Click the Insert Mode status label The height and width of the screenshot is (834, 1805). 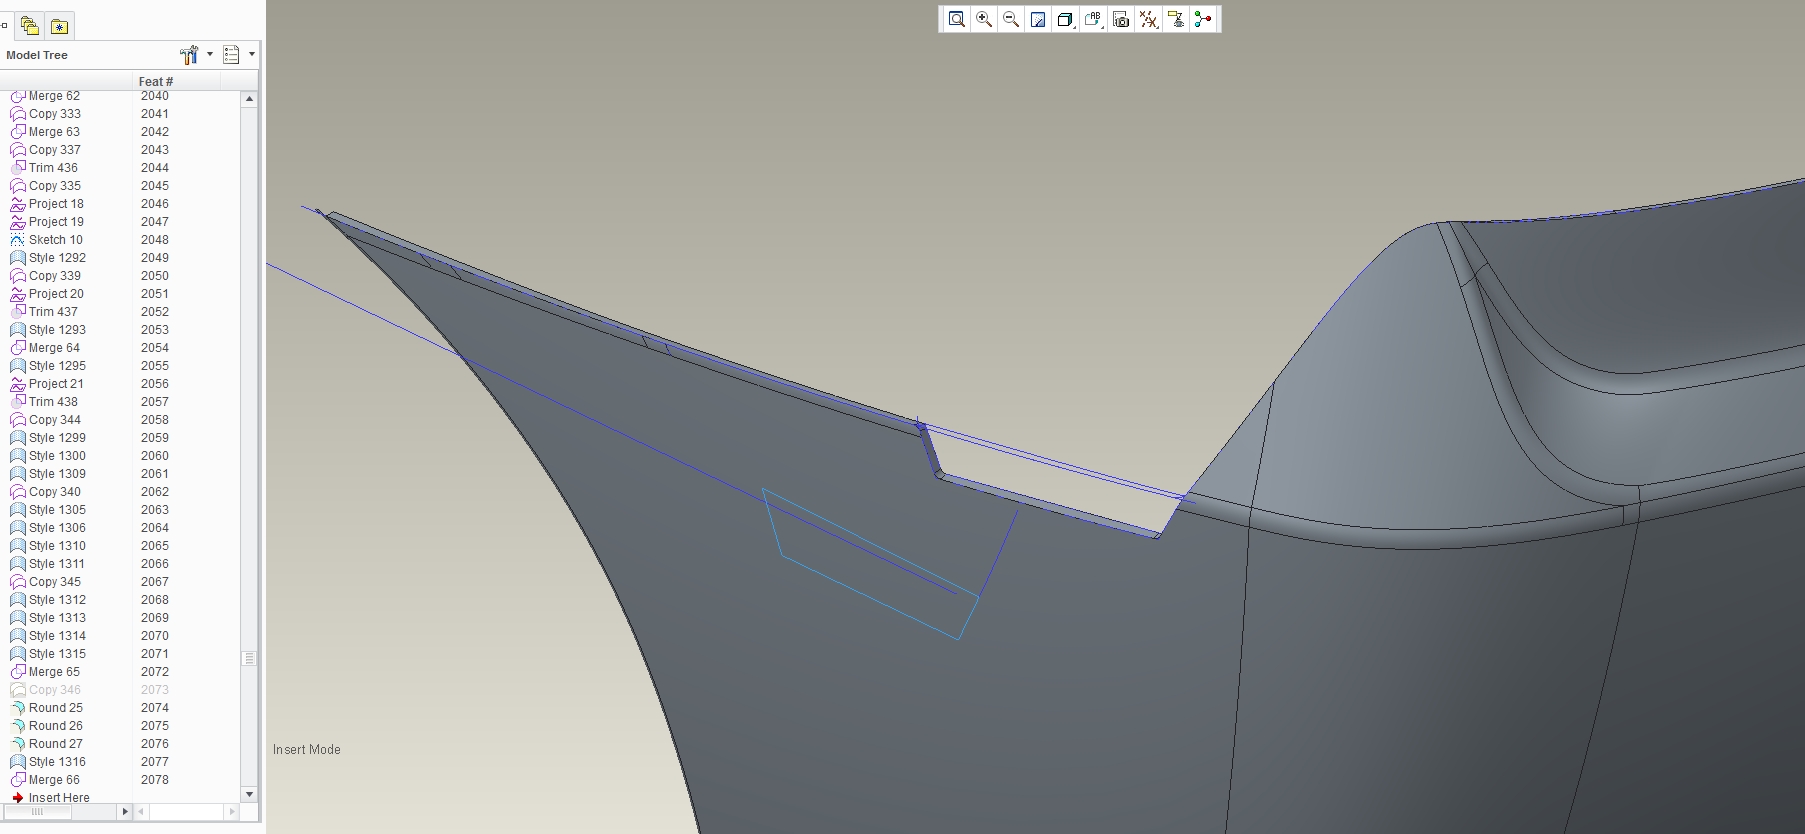pyautogui.click(x=307, y=750)
